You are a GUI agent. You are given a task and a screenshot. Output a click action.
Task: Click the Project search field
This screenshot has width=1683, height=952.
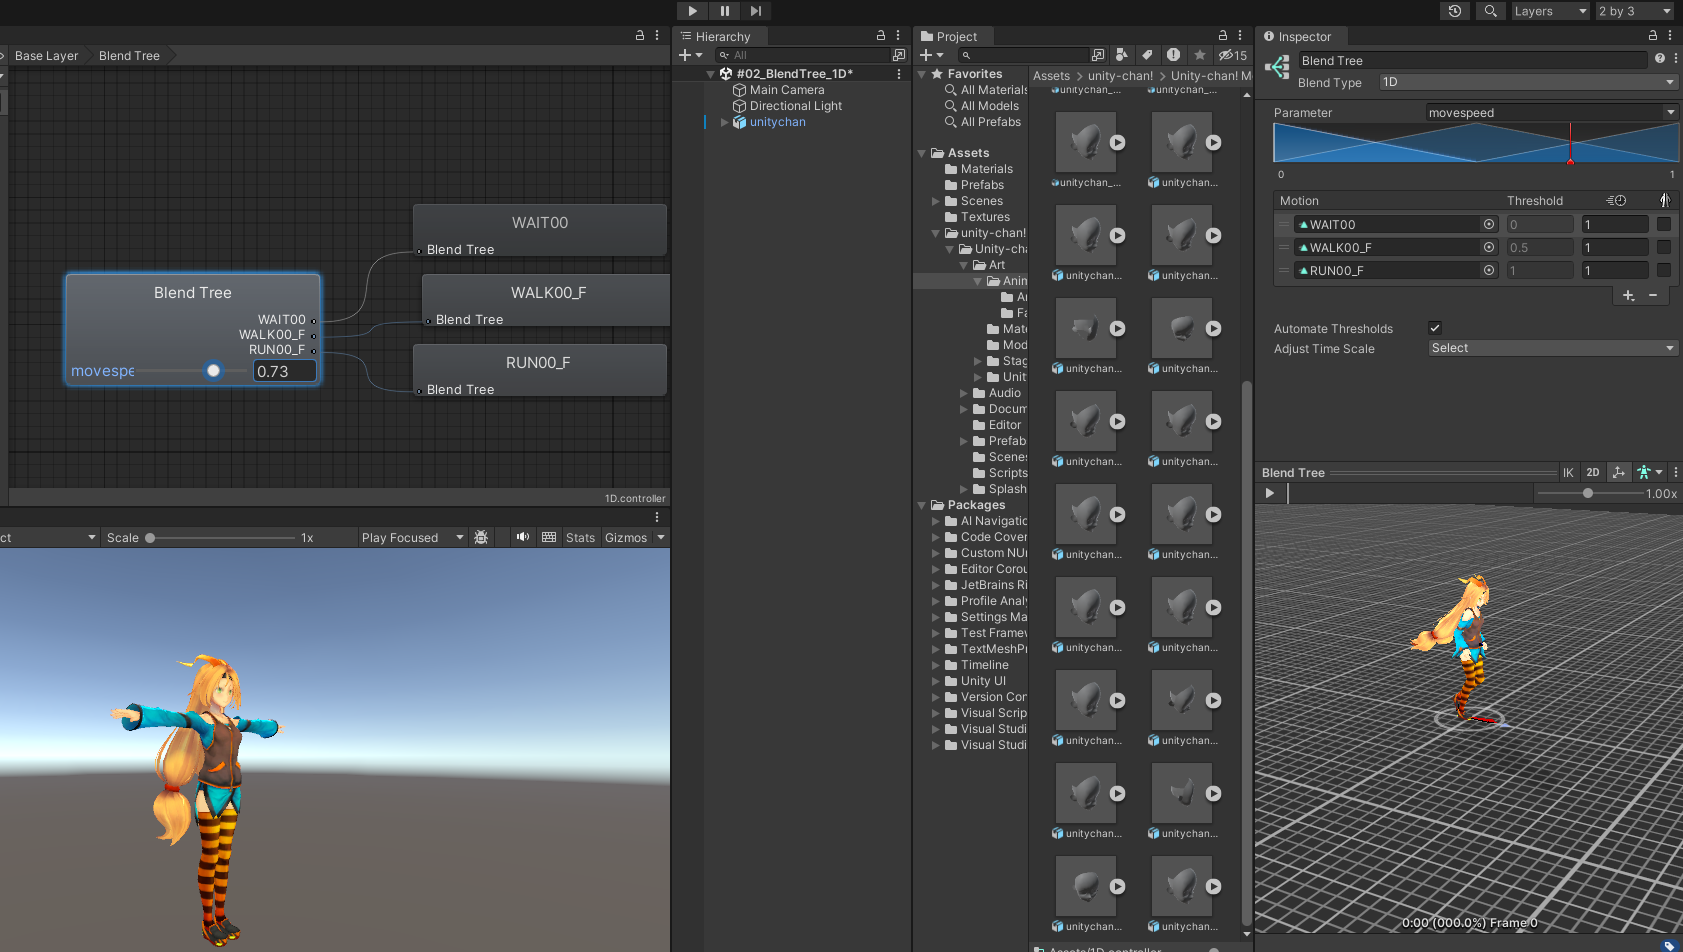tap(1023, 55)
